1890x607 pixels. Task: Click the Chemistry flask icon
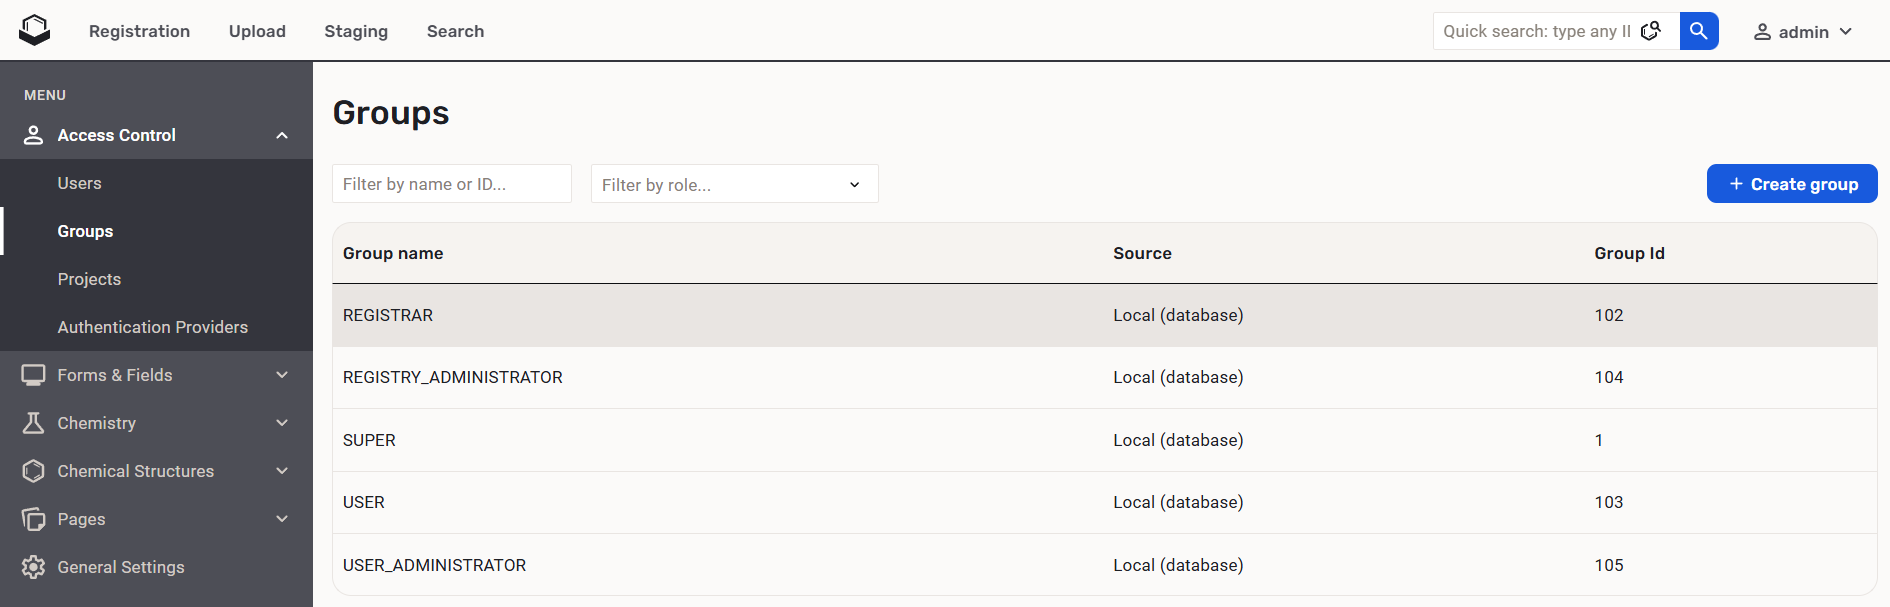pos(33,423)
